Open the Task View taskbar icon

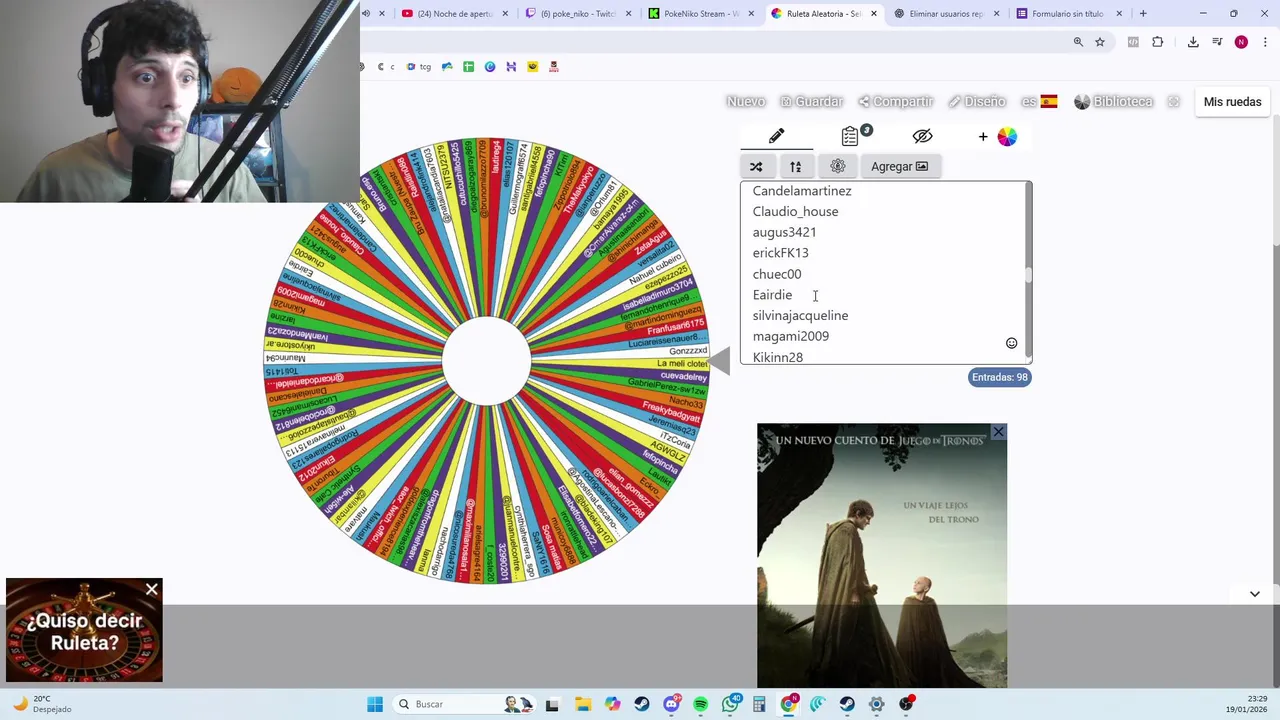552,704
